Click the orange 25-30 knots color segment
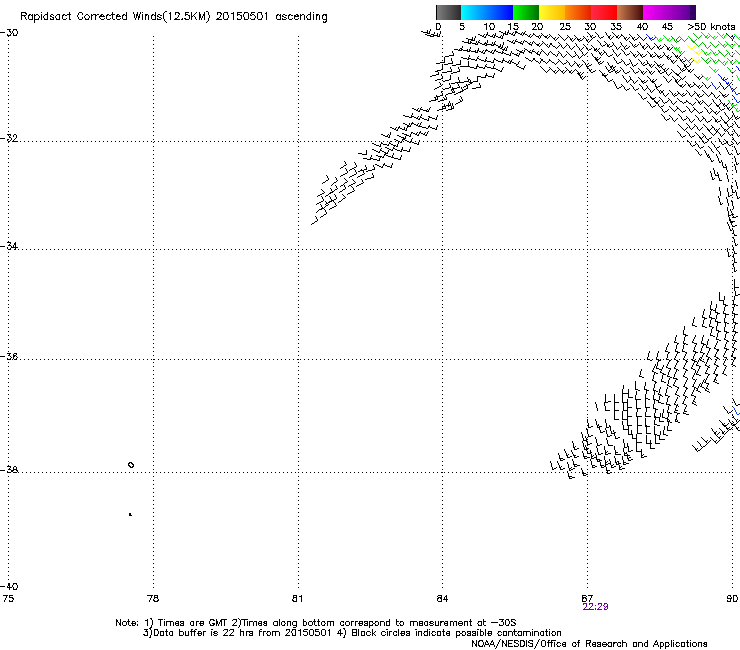The image size is (740, 650). pyautogui.click(x=578, y=12)
